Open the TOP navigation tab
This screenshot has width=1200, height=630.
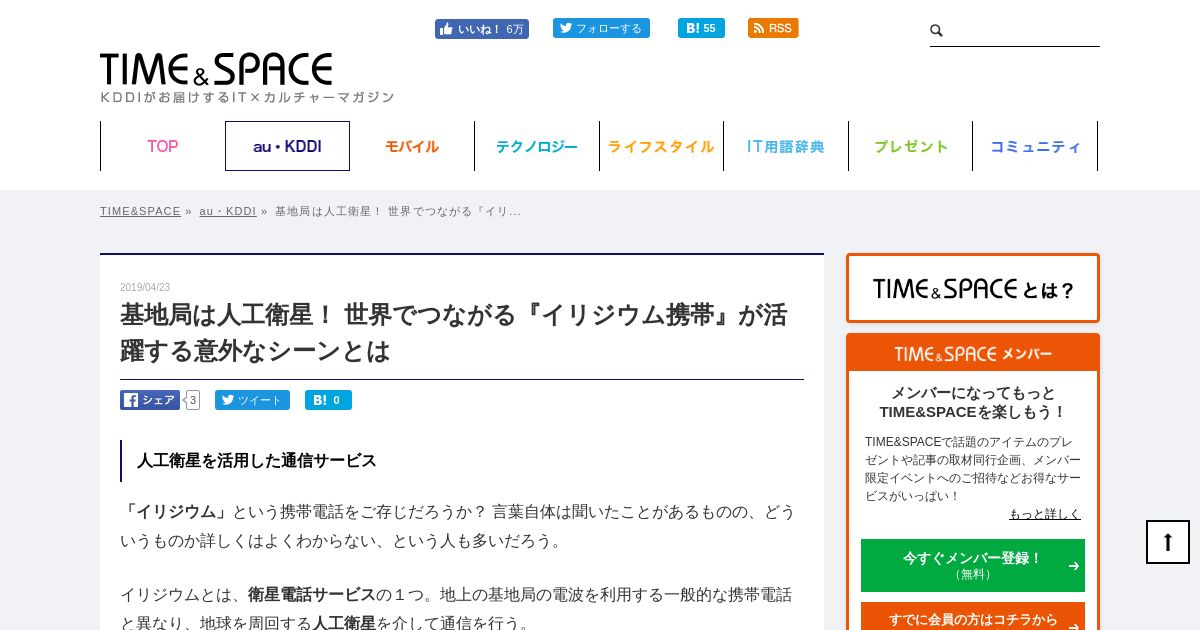point(163,146)
